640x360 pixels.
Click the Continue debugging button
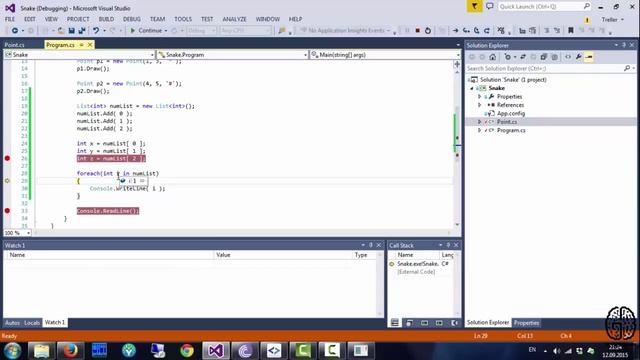tap(146, 31)
